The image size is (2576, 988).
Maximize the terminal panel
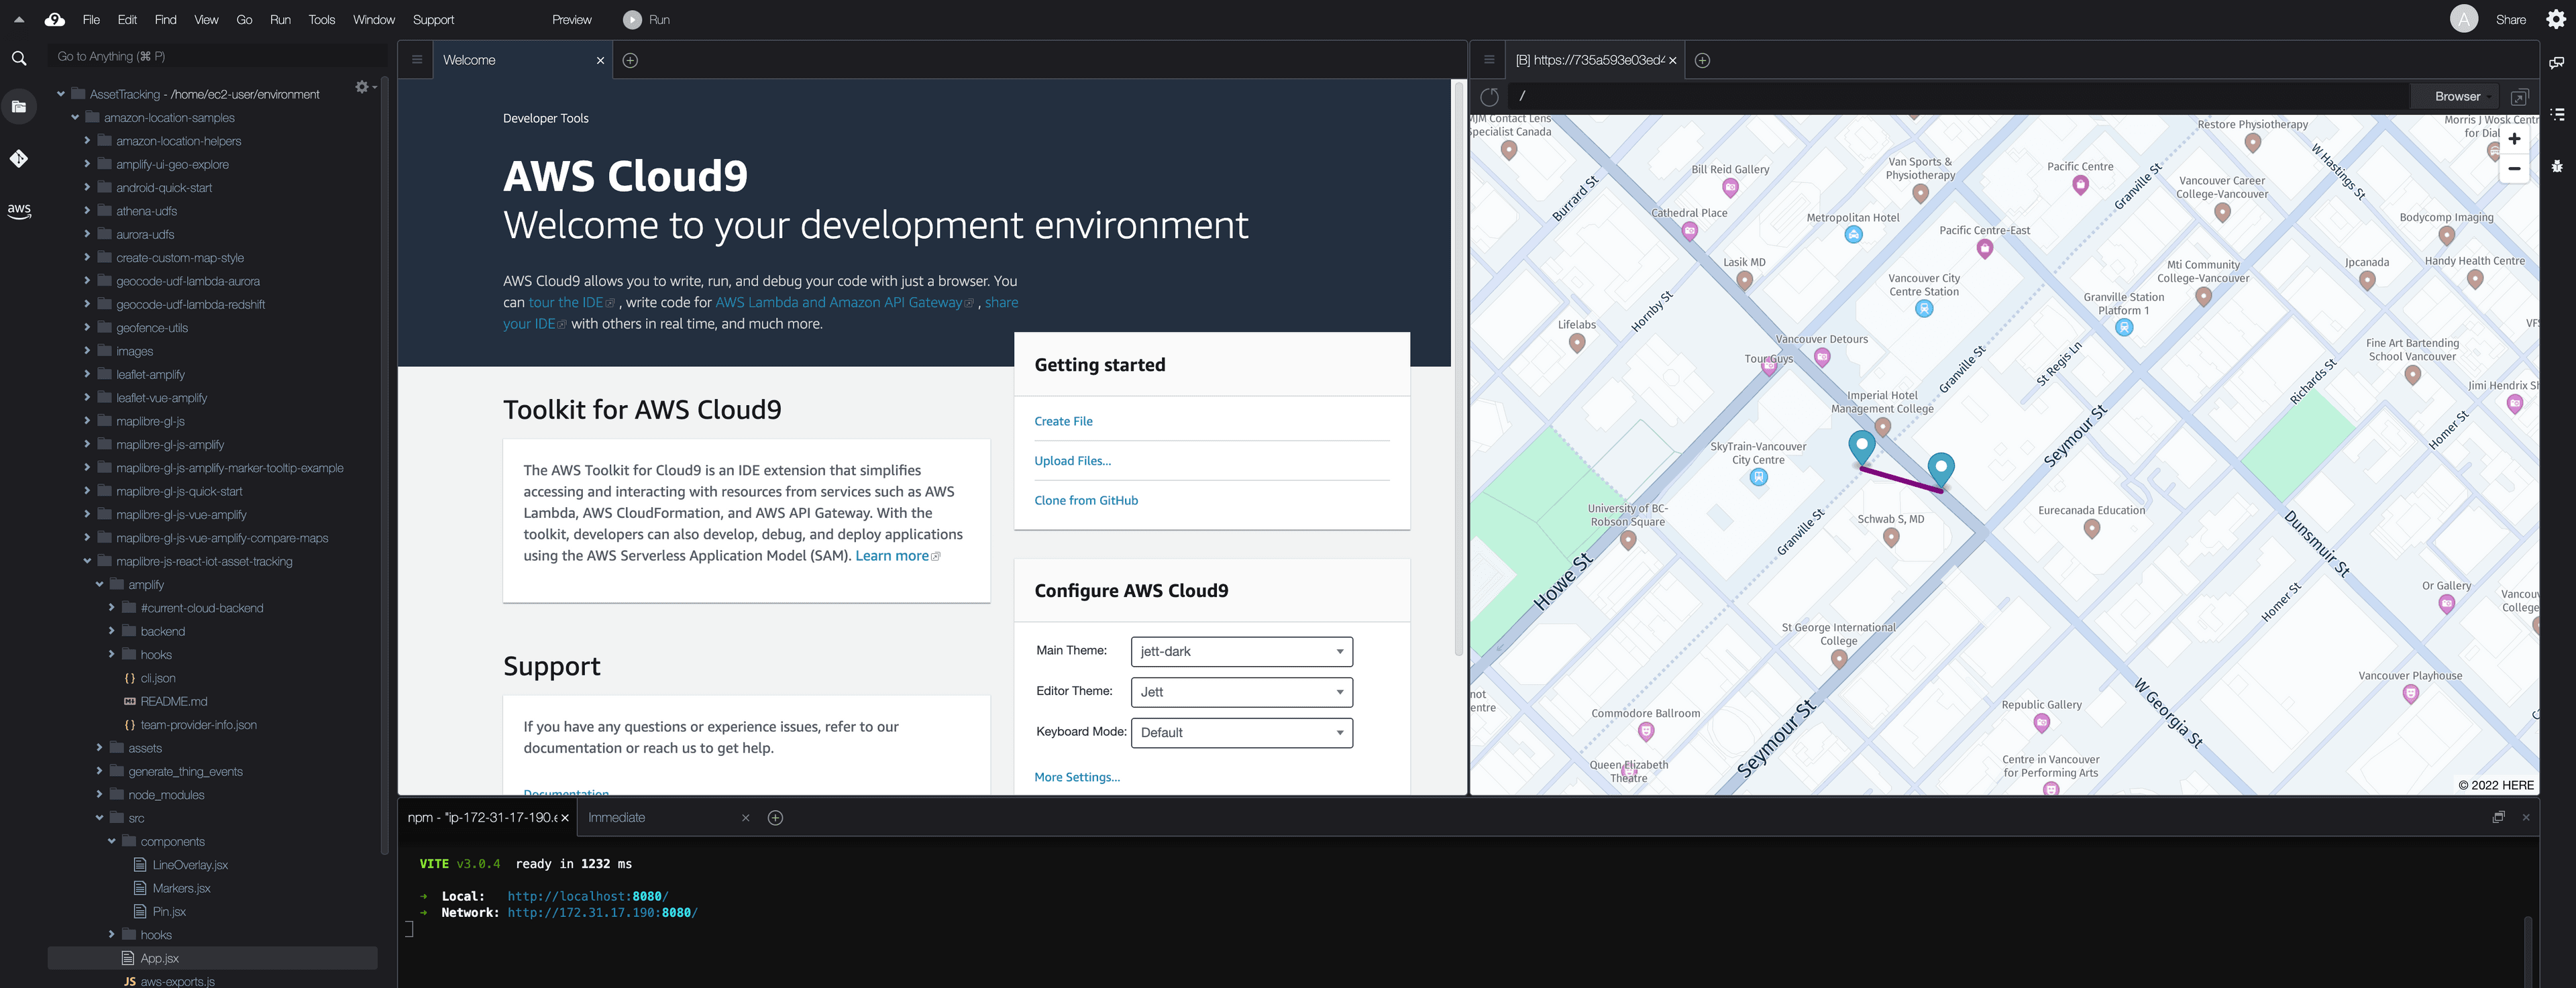click(x=2498, y=817)
